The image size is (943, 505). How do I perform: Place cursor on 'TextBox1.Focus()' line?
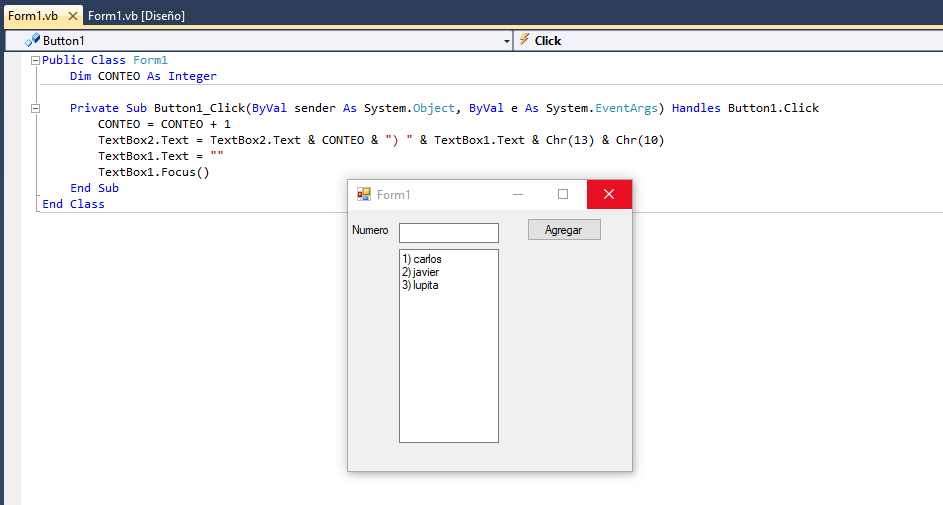[153, 173]
